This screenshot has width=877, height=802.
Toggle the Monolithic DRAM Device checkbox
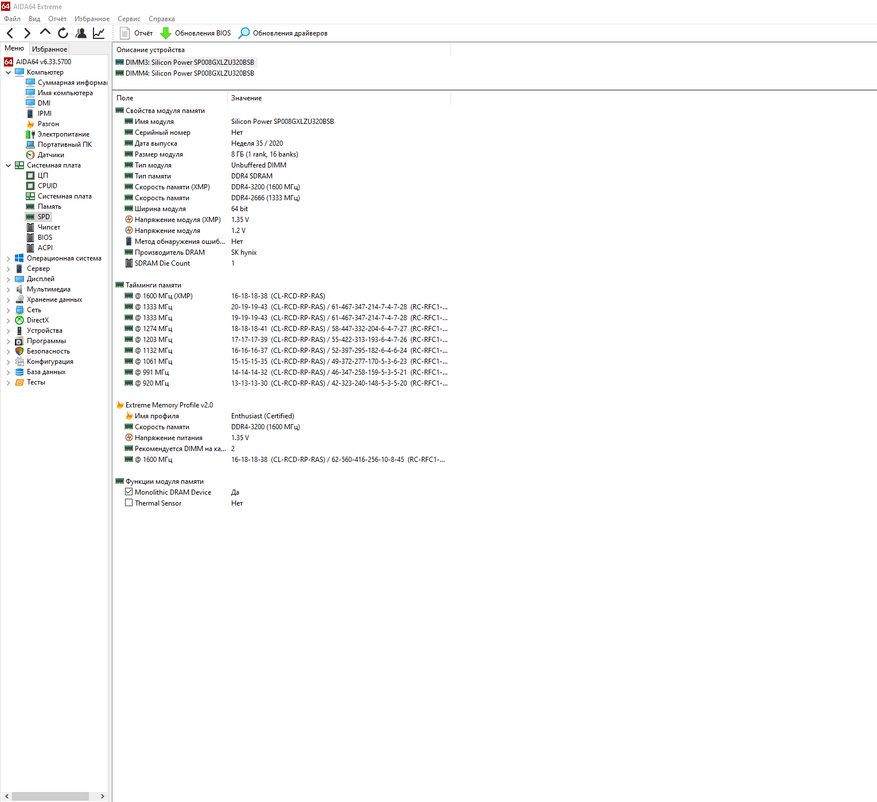coord(129,492)
